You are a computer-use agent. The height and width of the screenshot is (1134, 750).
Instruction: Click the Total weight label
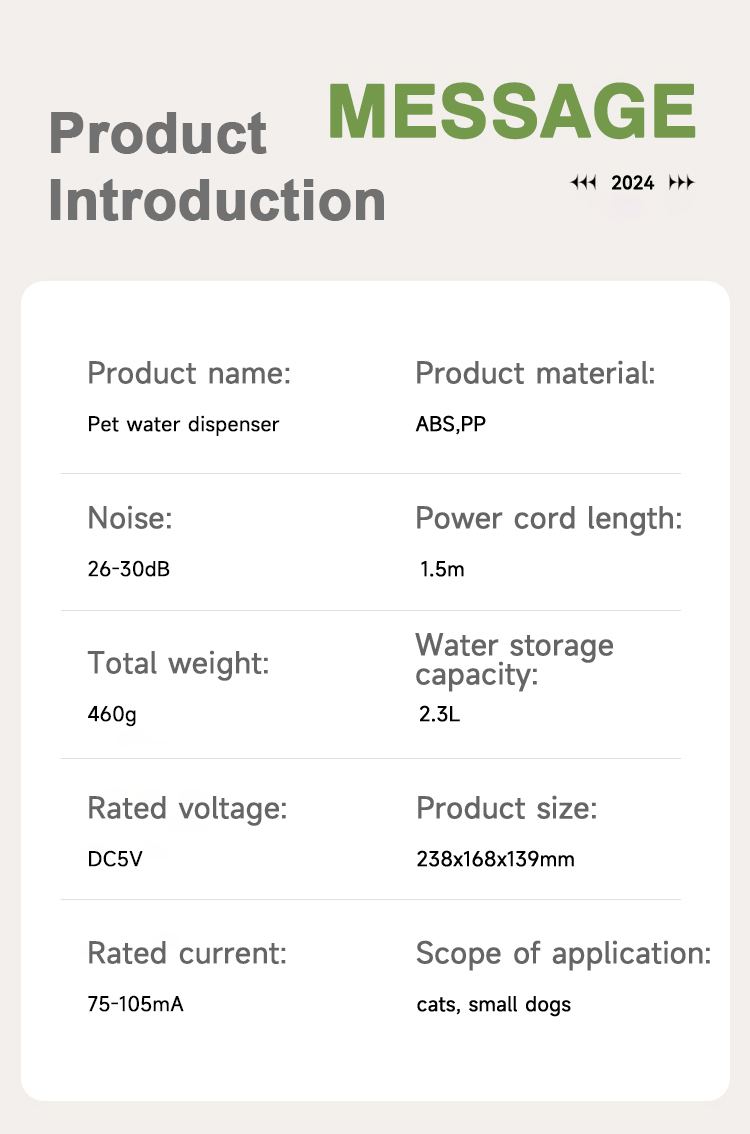(178, 662)
